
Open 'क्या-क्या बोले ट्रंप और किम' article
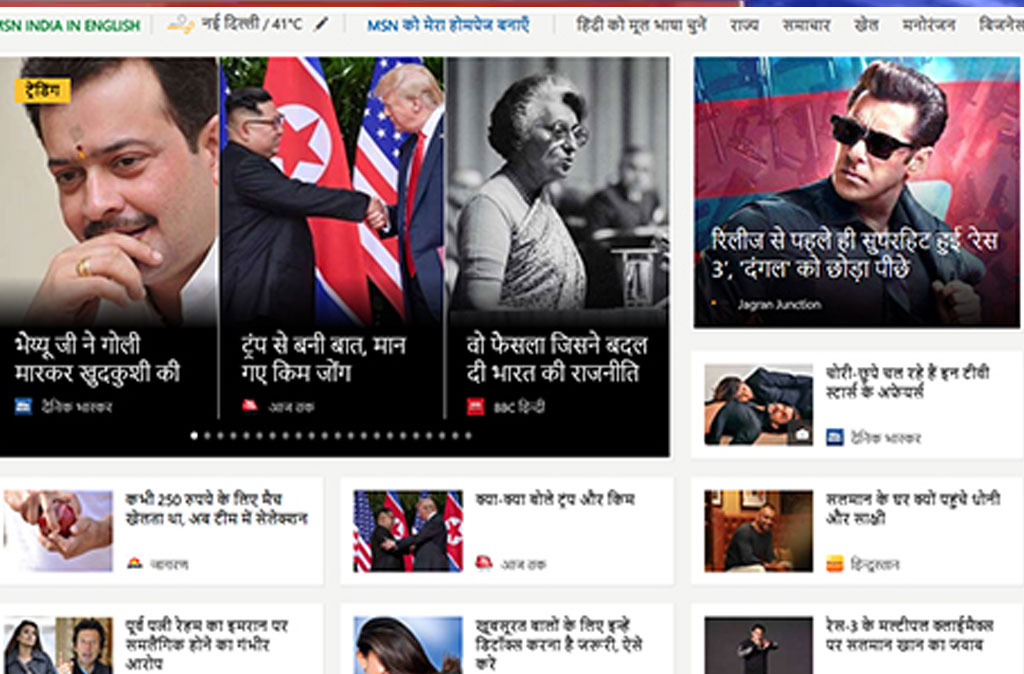click(x=555, y=499)
